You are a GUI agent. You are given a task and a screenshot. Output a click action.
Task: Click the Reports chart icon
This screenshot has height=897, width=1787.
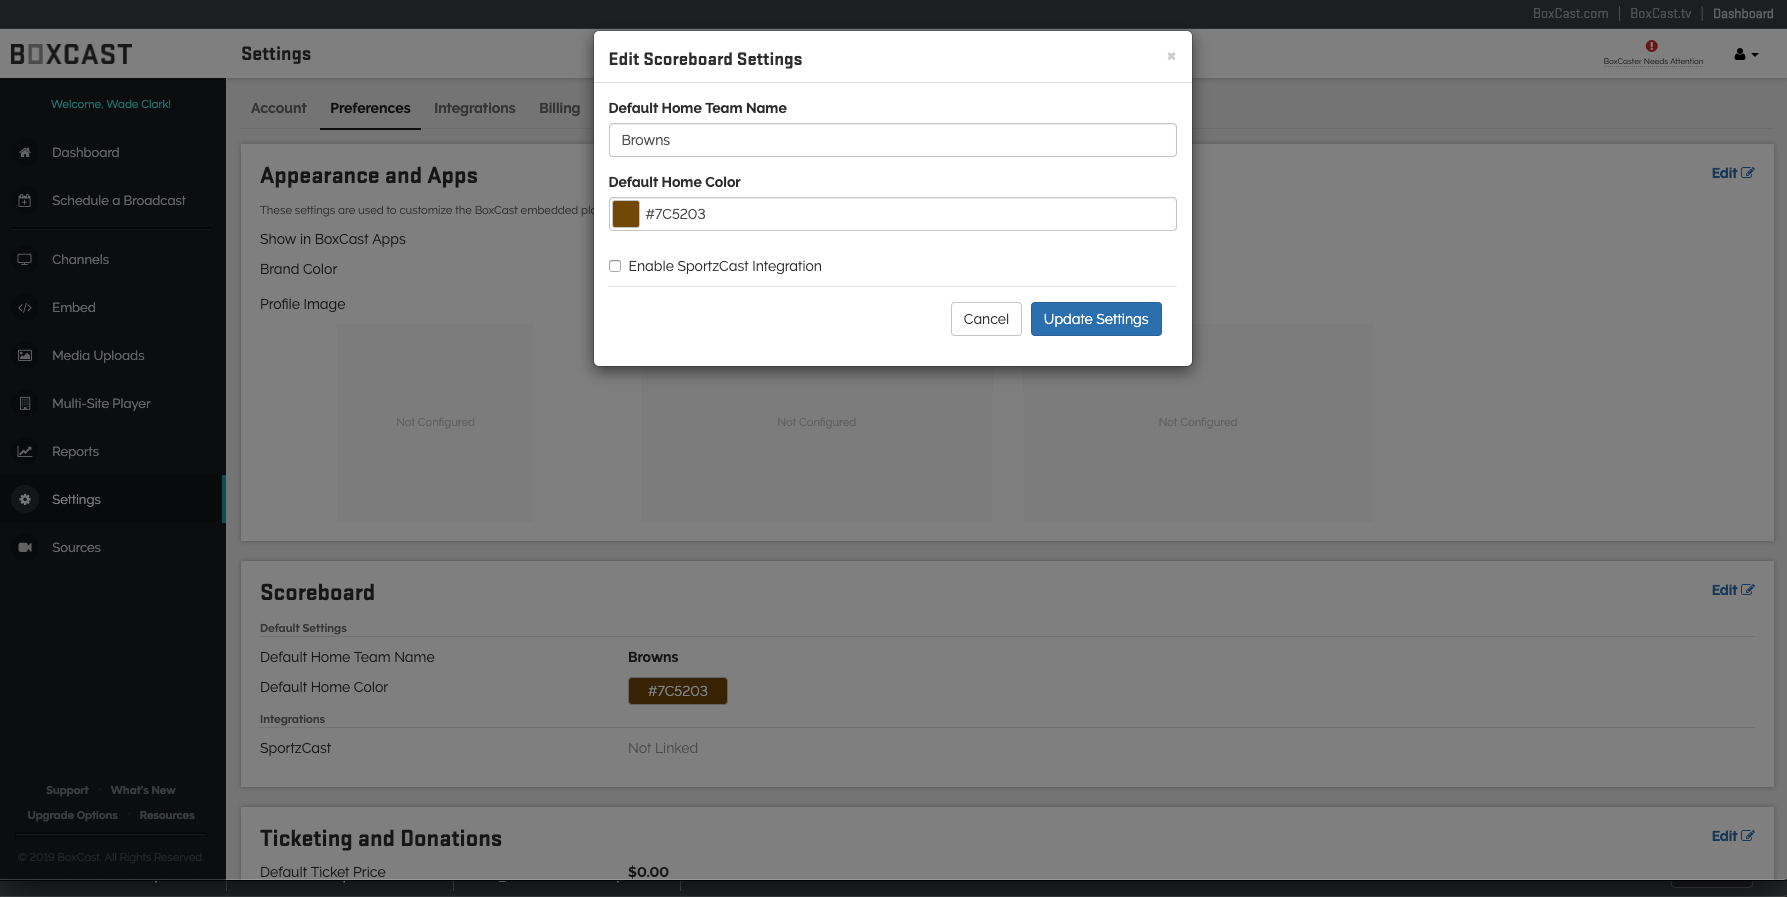tap(25, 452)
